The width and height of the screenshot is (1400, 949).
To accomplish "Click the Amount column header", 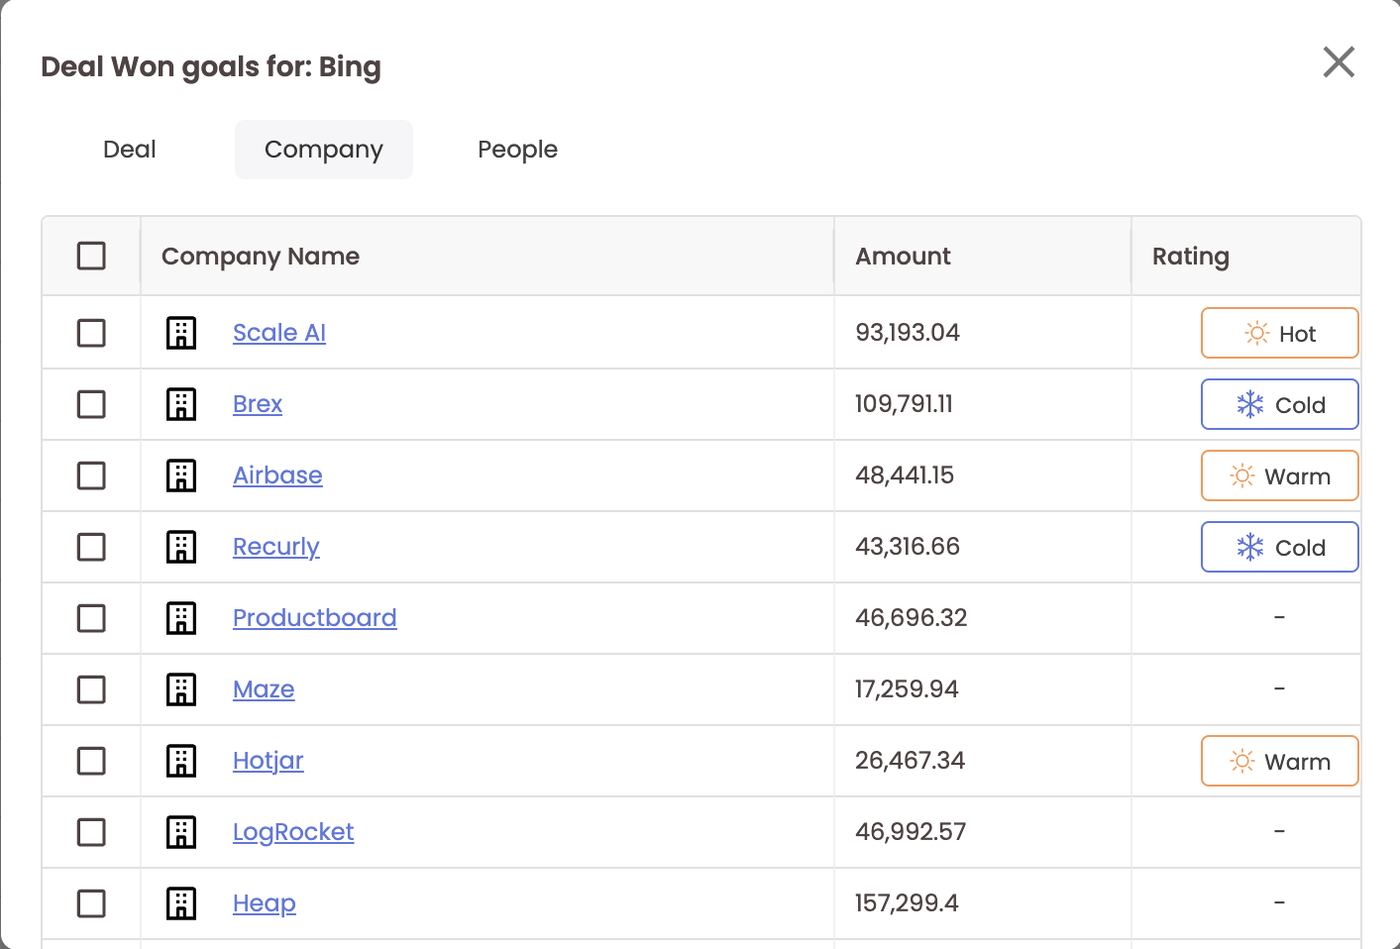I will coord(982,256).
